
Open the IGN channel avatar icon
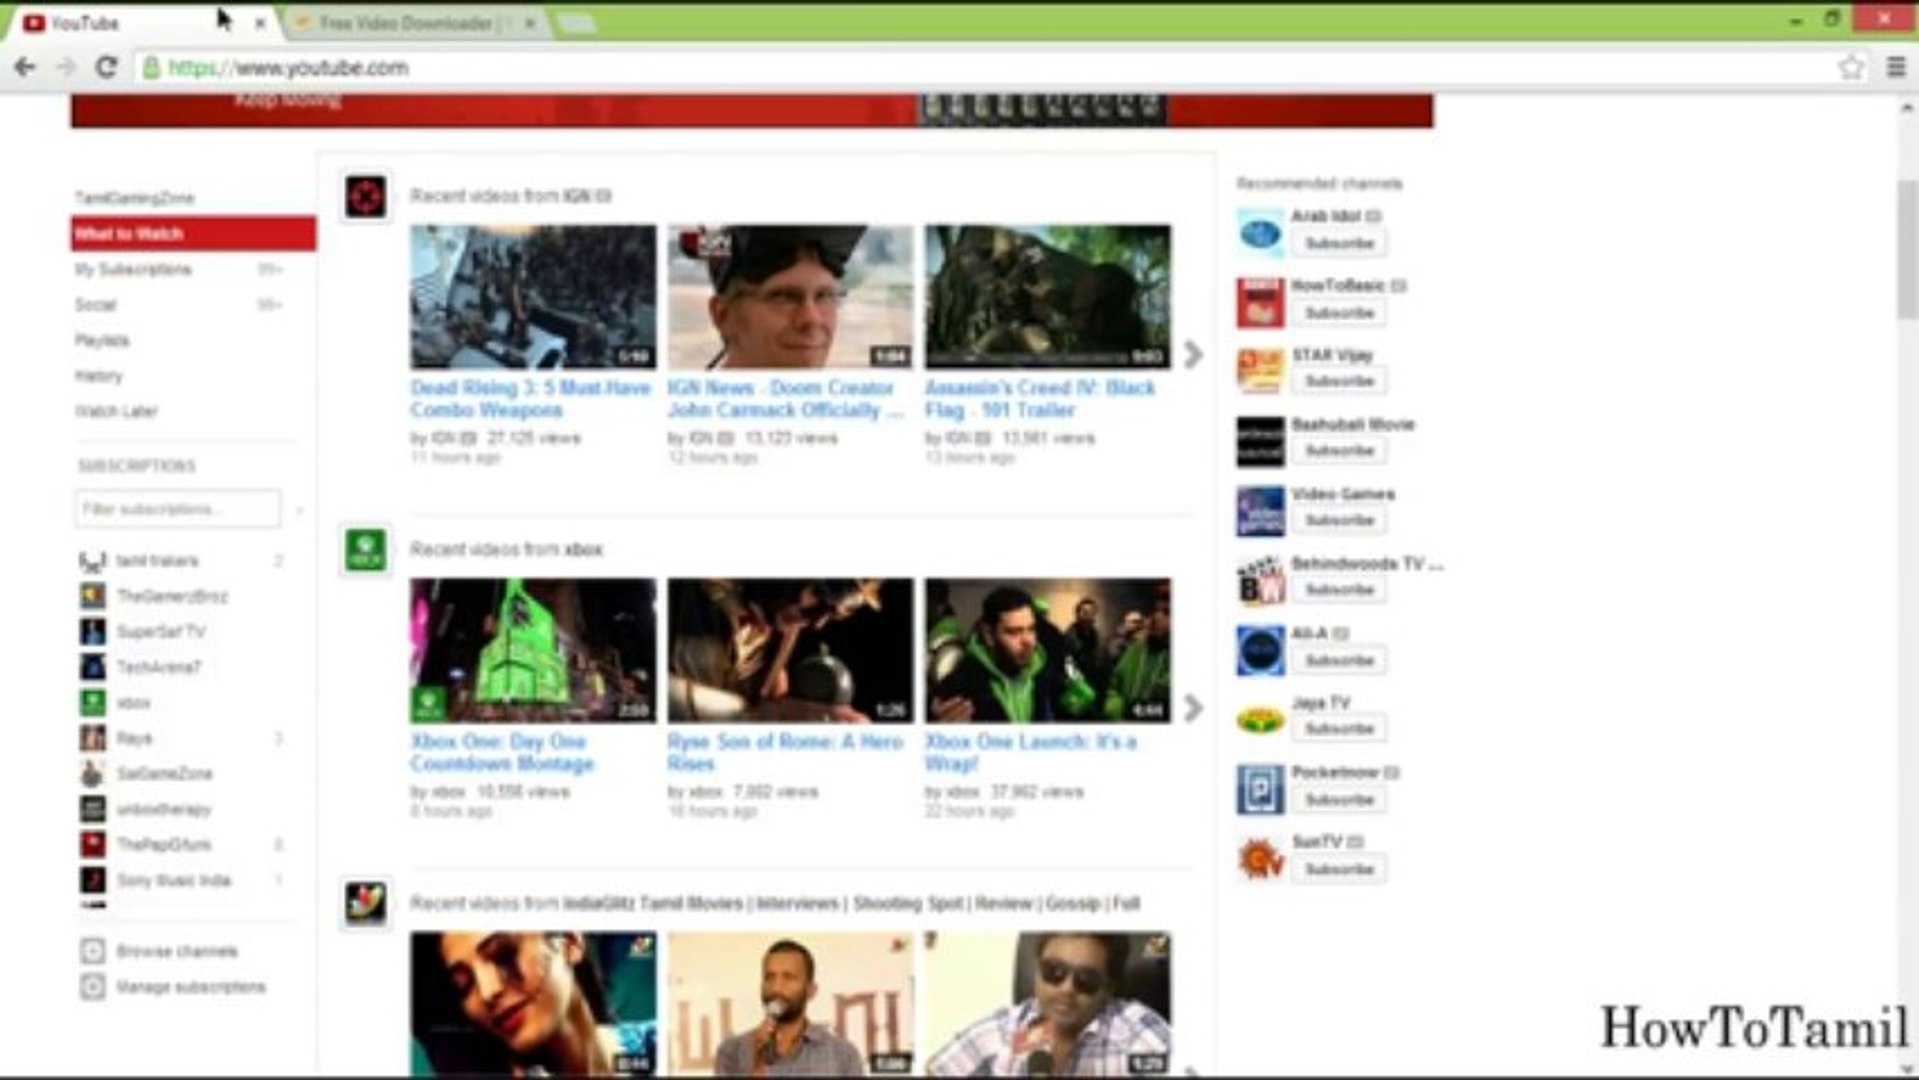[x=366, y=196]
